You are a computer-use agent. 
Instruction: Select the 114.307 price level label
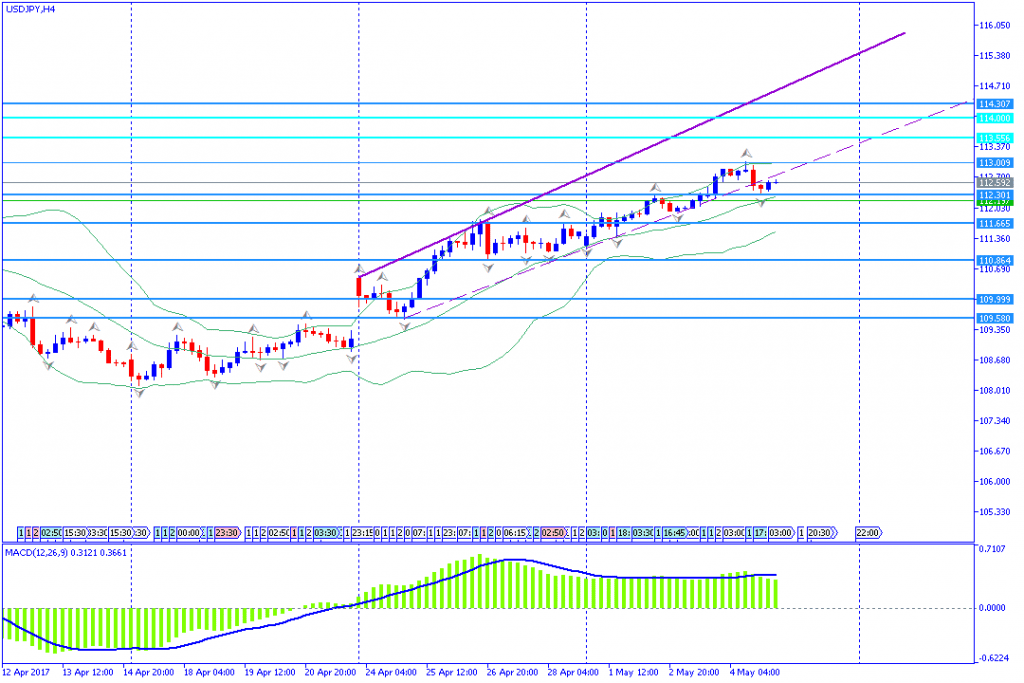pyautogui.click(x=995, y=104)
